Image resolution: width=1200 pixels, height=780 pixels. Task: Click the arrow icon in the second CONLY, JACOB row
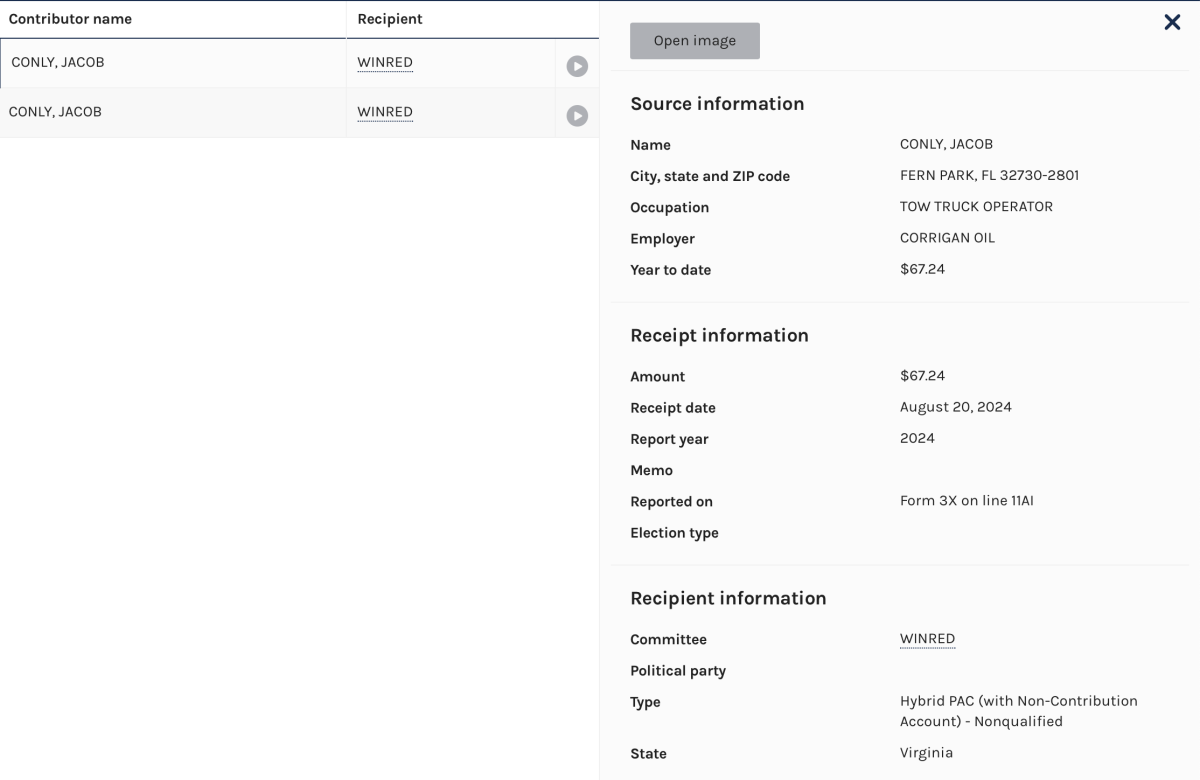pyautogui.click(x=577, y=116)
